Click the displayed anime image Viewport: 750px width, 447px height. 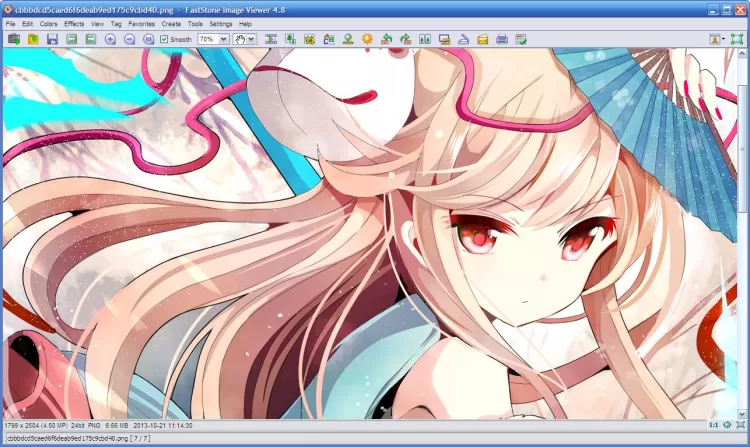coord(370,233)
